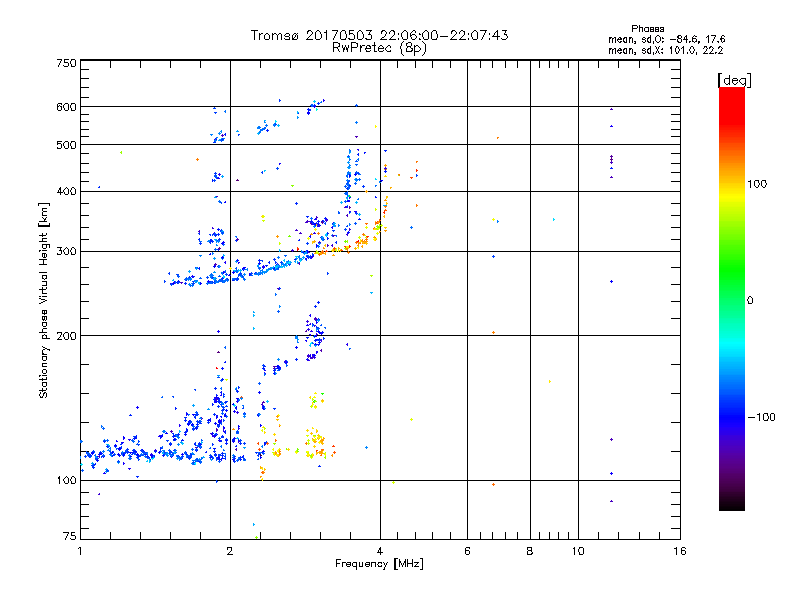800x600 pixels.
Task: Click the x-axis label "1"
Action: point(80,551)
